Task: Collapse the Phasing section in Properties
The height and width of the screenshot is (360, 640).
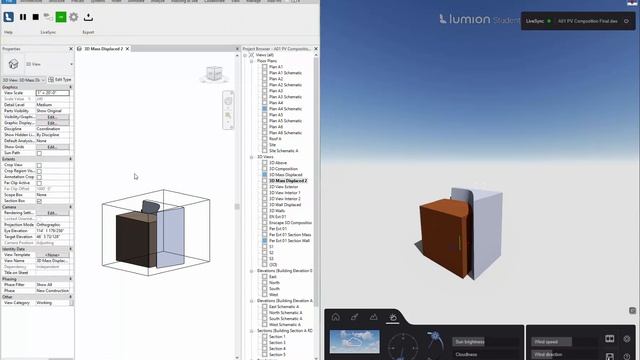Action: tap(70, 279)
